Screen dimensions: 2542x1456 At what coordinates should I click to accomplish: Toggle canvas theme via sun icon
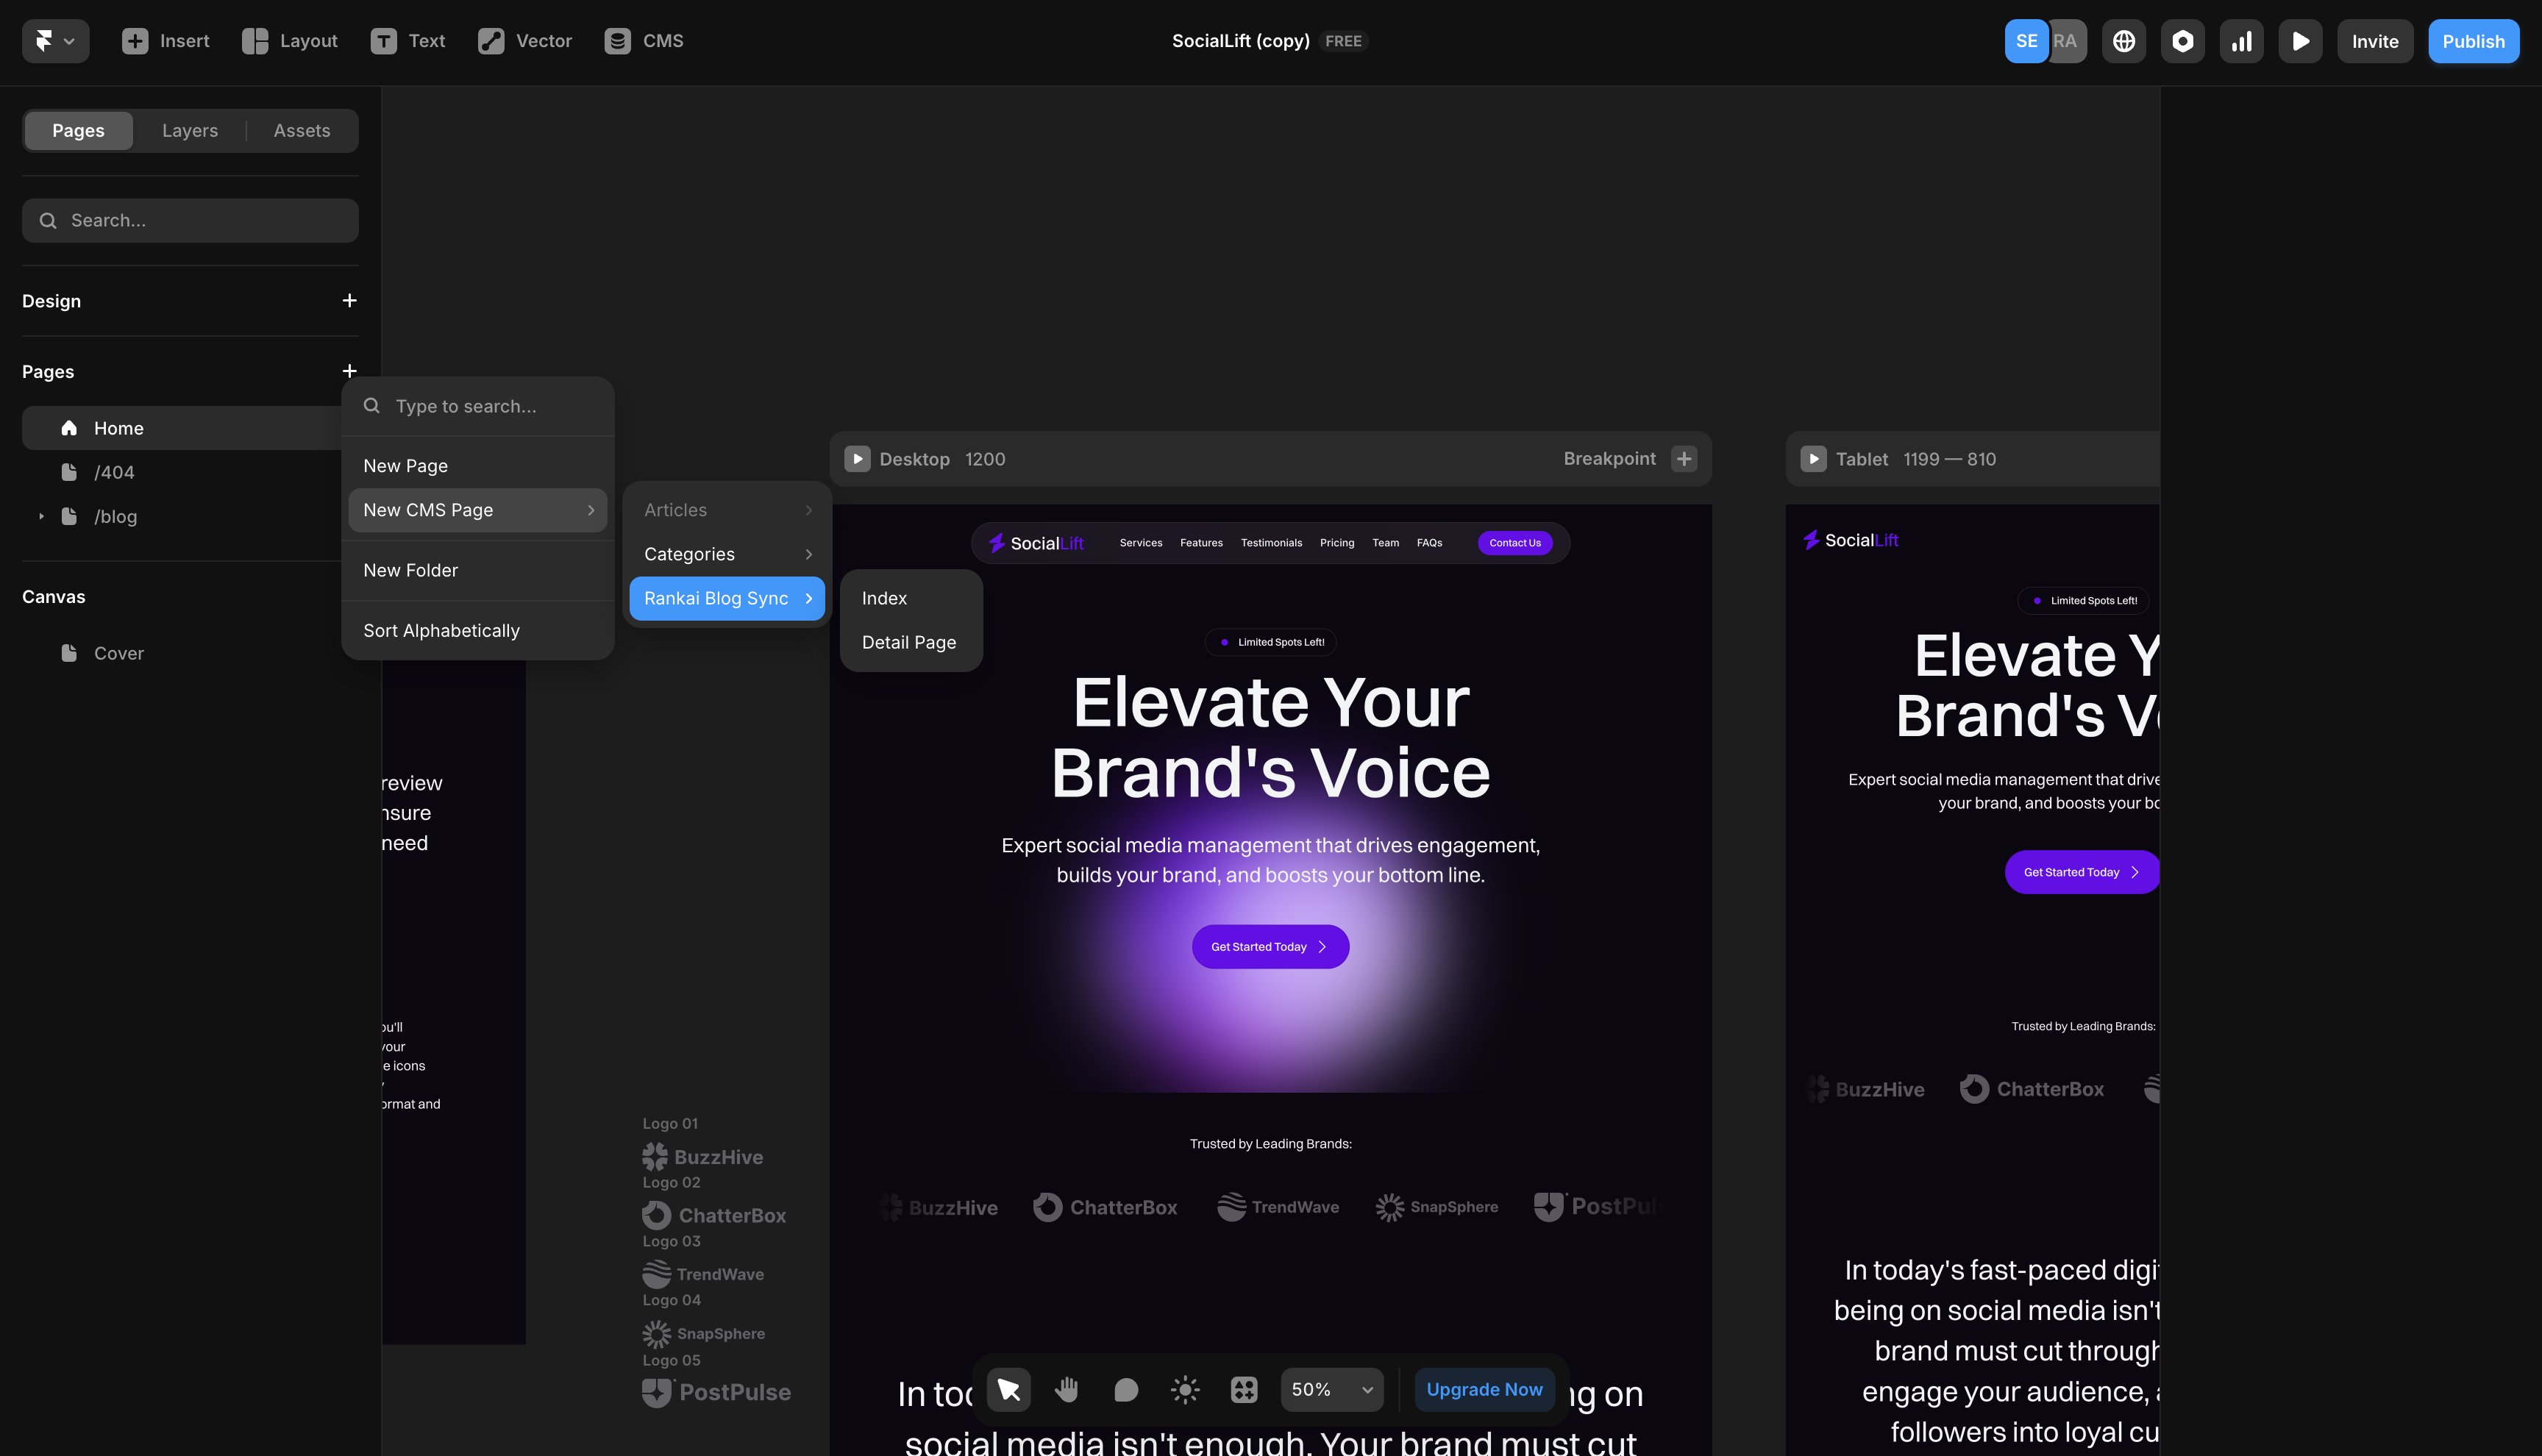[x=1184, y=1389]
